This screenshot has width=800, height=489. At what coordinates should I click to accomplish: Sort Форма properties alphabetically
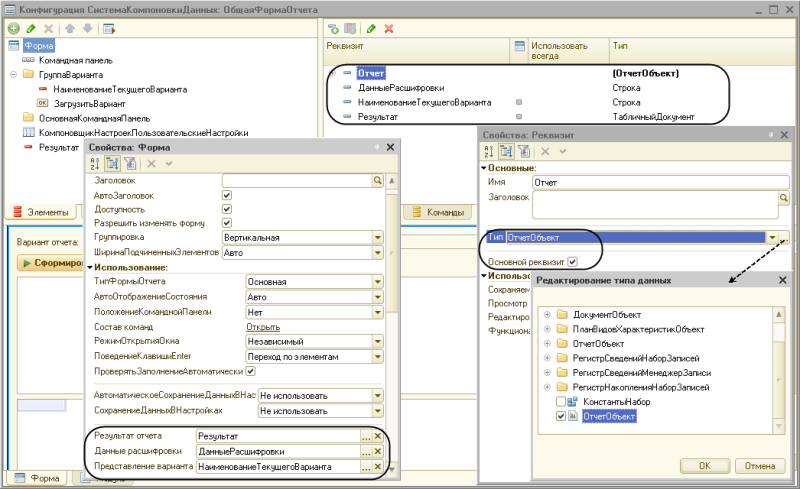pyautogui.click(x=95, y=163)
